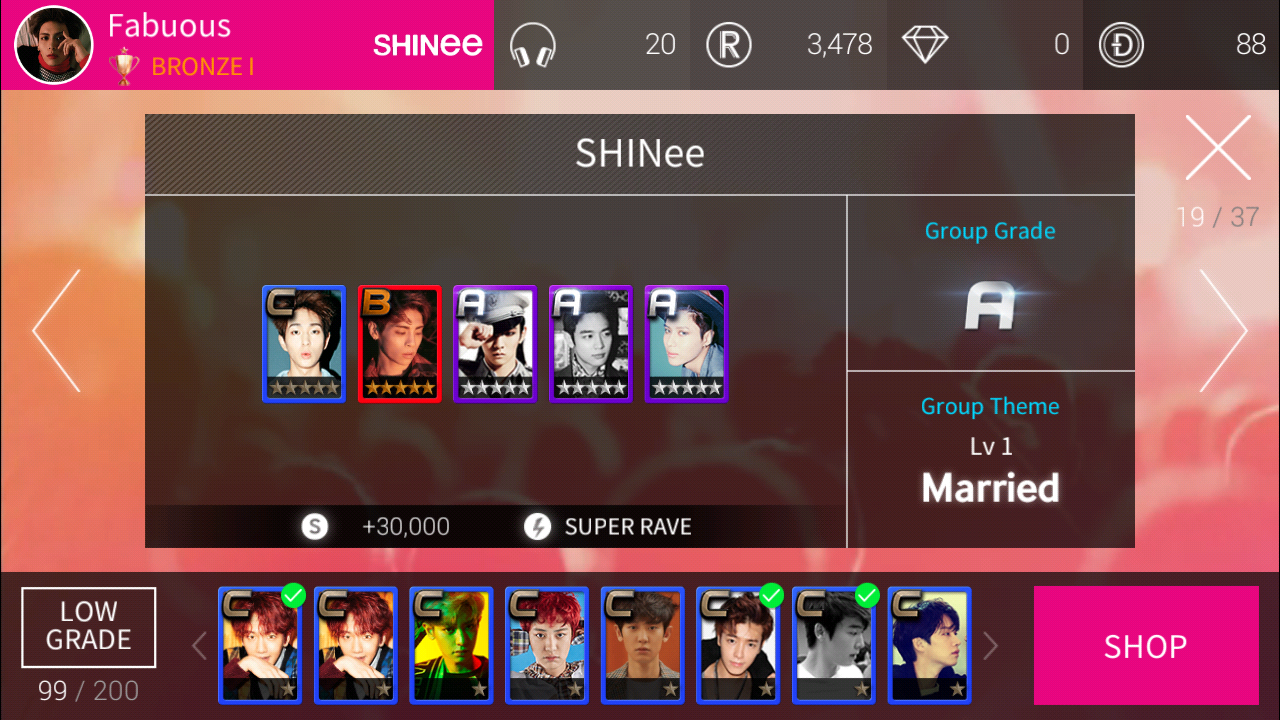Select the red B-grade member card
Screen dimensions: 1280x720
click(x=399, y=344)
